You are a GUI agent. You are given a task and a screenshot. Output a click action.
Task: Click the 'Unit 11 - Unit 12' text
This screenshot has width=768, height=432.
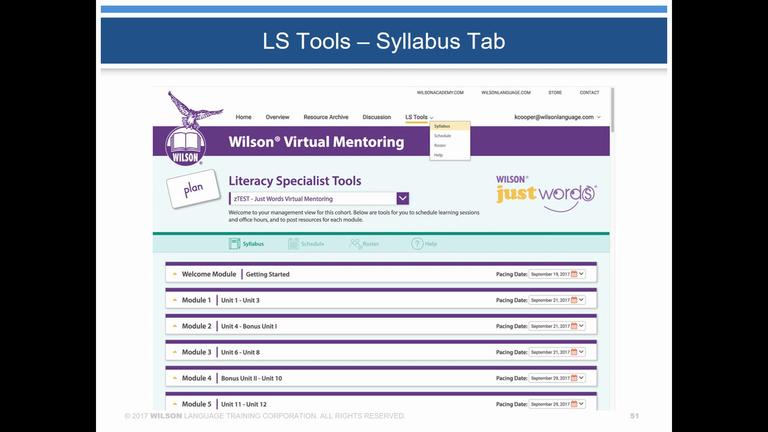coord(243,404)
